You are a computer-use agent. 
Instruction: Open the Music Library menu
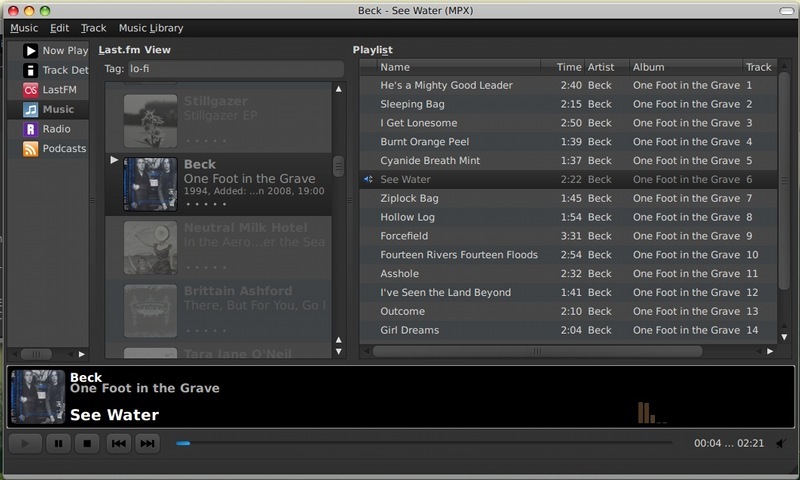pyautogui.click(x=151, y=28)
